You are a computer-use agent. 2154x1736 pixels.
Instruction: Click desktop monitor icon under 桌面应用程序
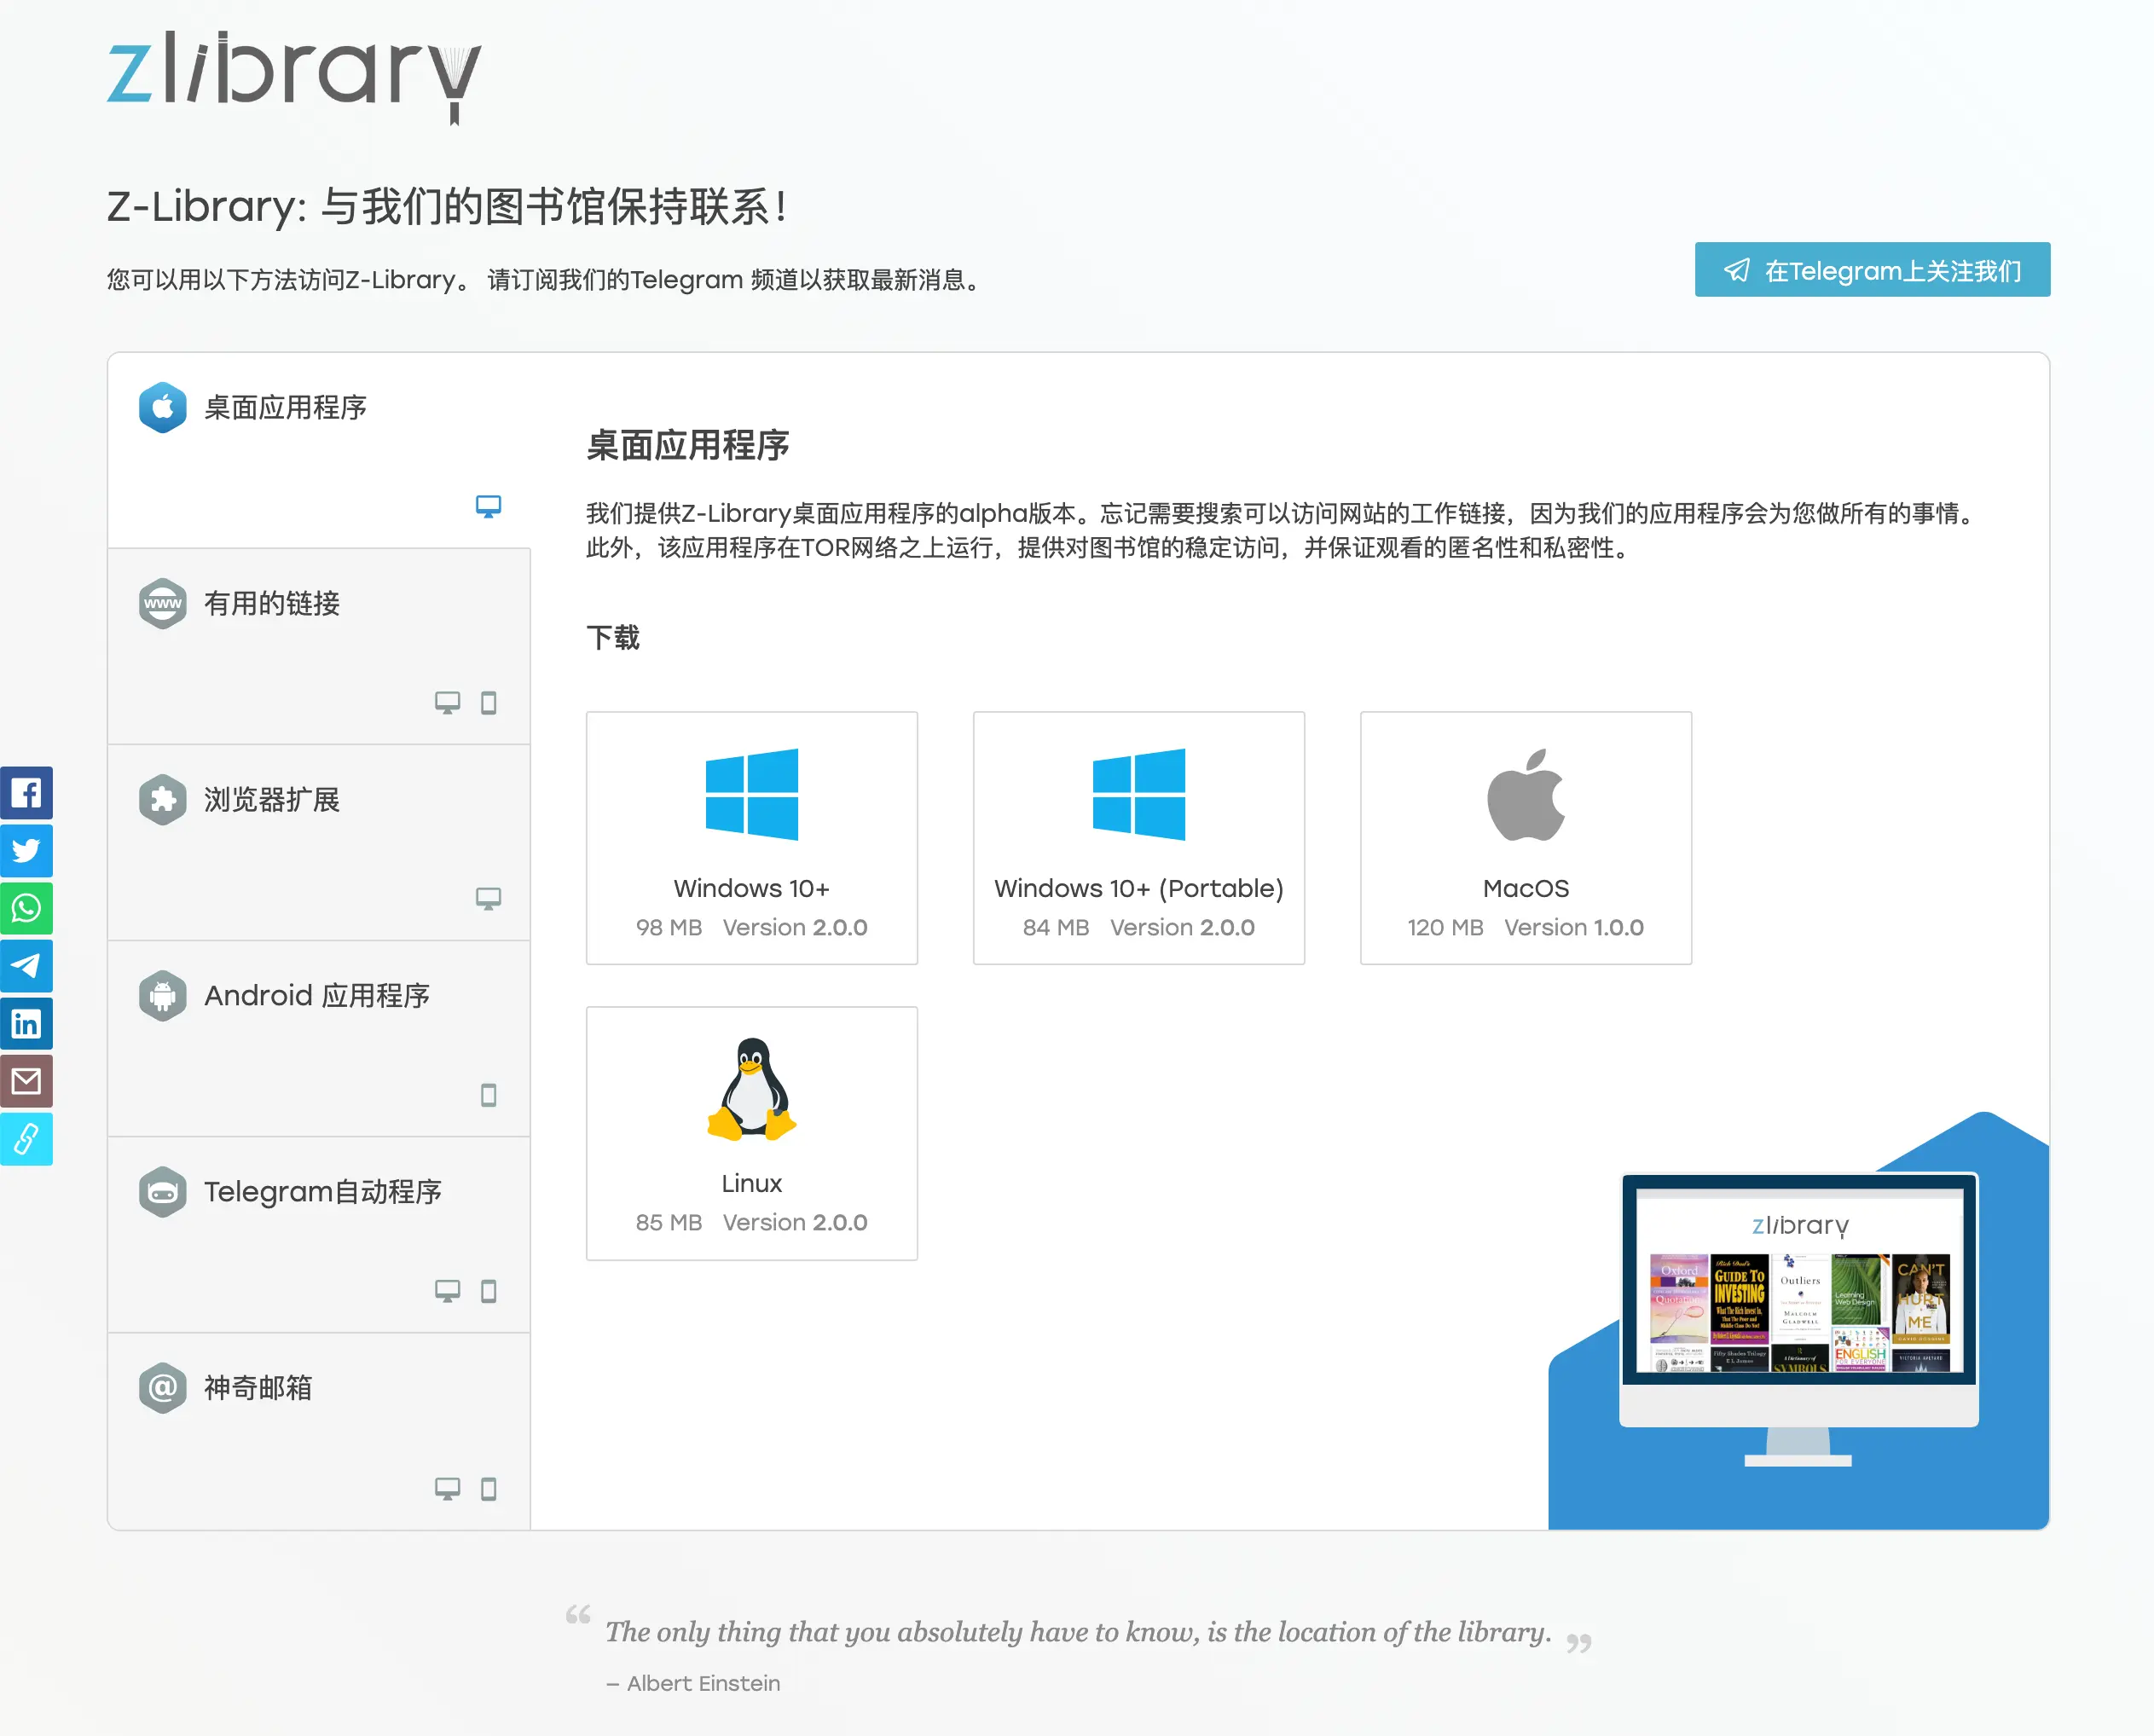point(488,506)
